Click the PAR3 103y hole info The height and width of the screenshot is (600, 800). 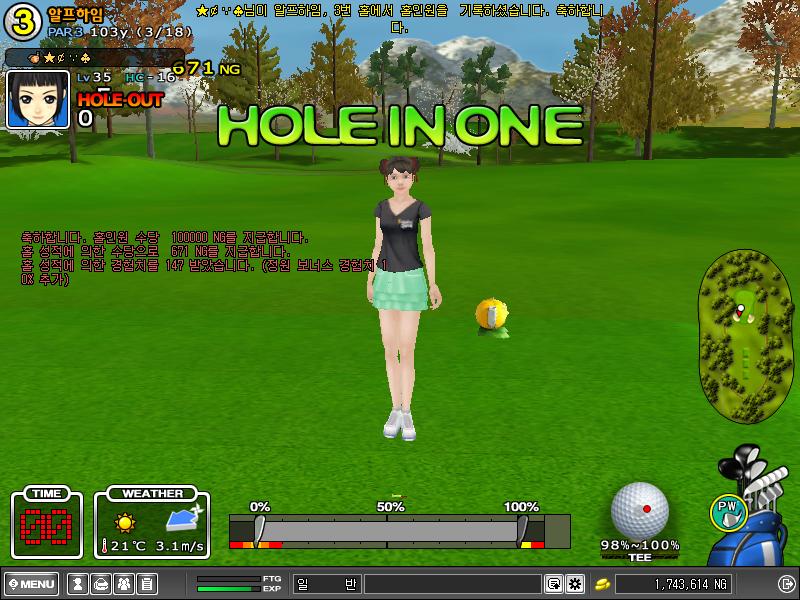[x=120, y=32]
